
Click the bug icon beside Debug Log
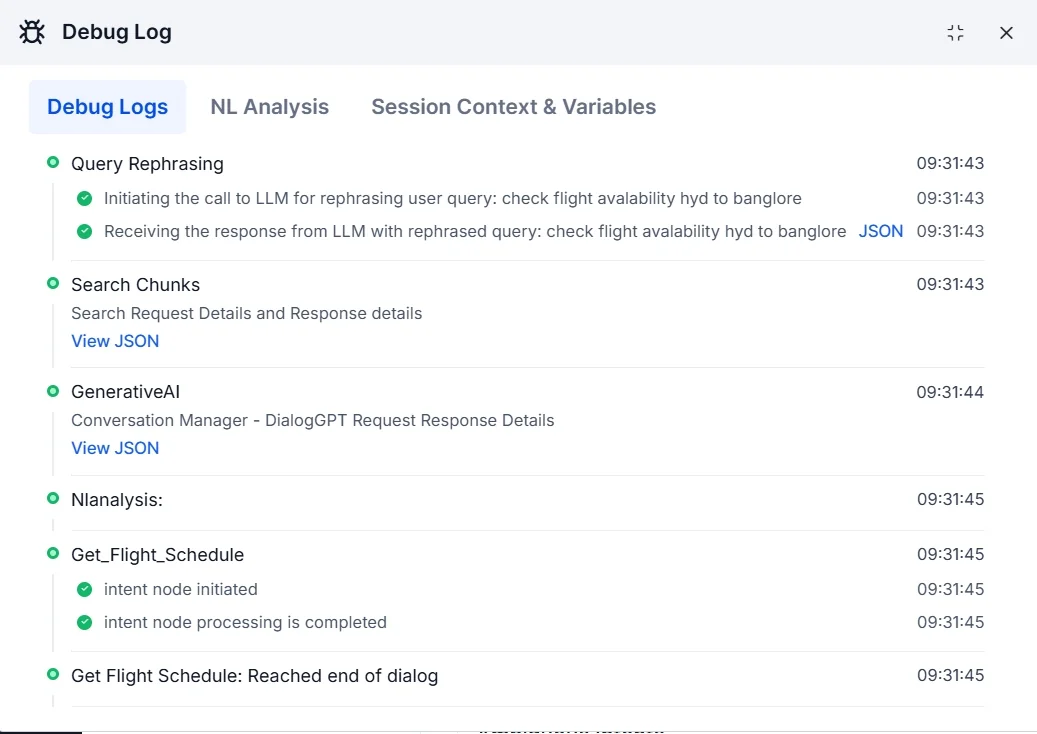point(32,32)
